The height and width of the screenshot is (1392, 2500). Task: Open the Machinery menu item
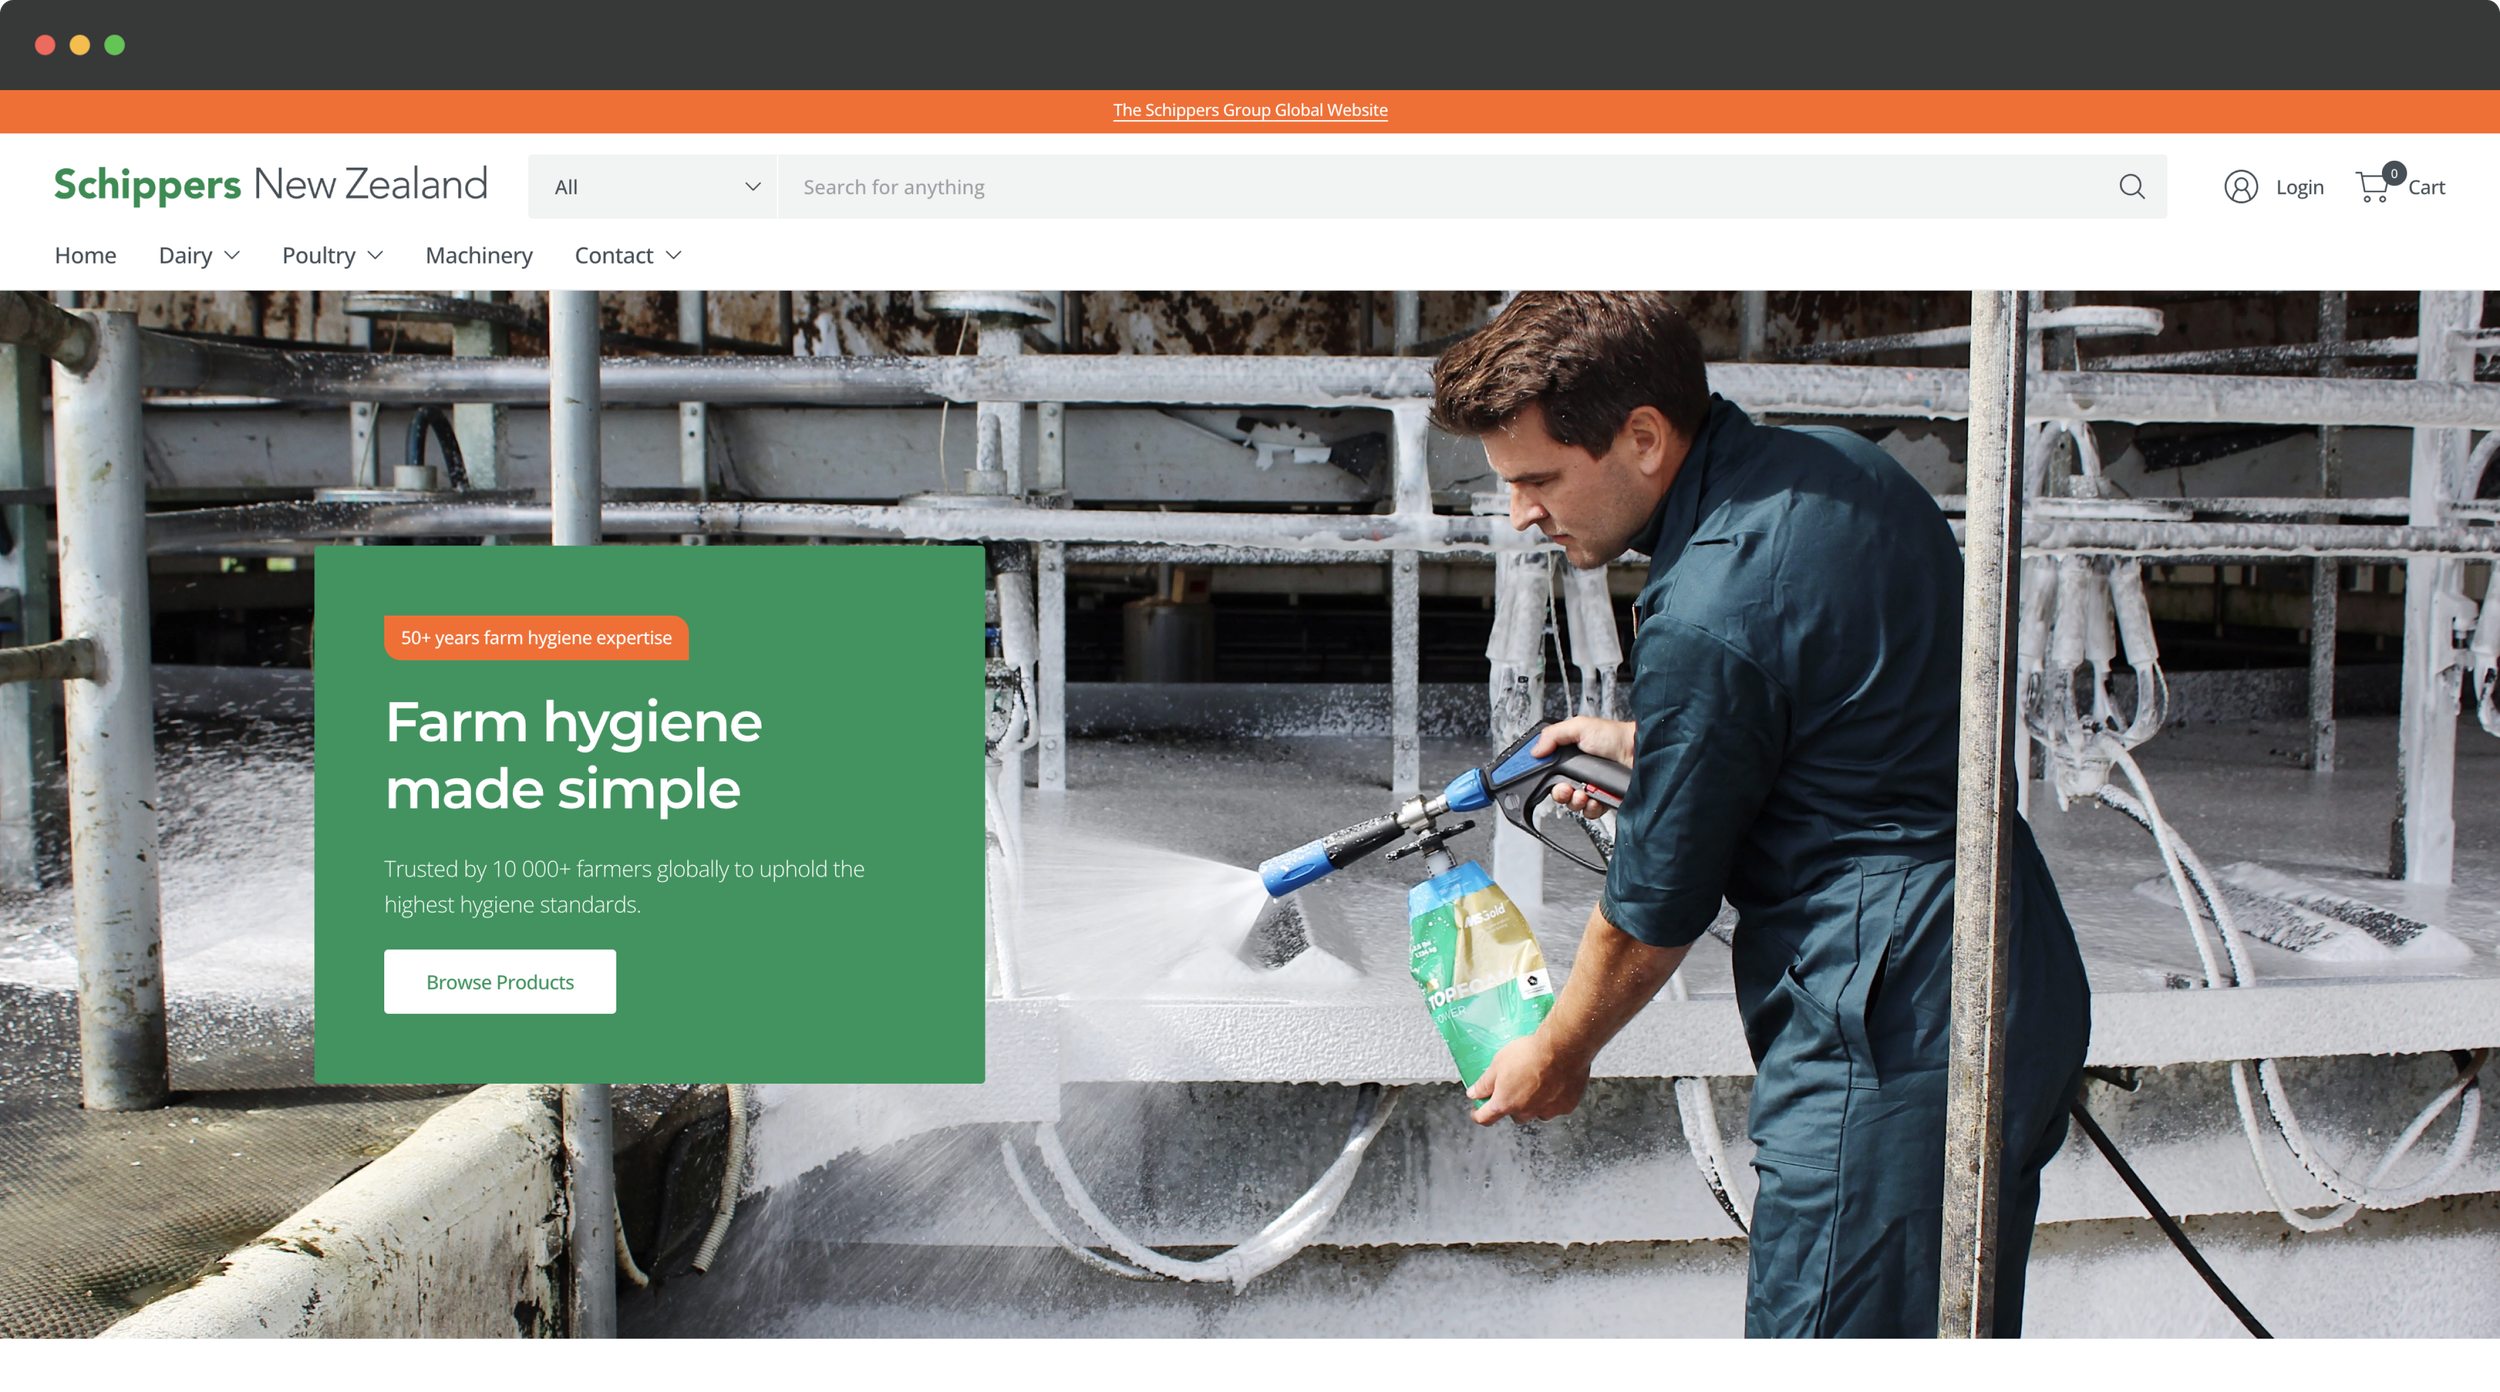[479, 256]
